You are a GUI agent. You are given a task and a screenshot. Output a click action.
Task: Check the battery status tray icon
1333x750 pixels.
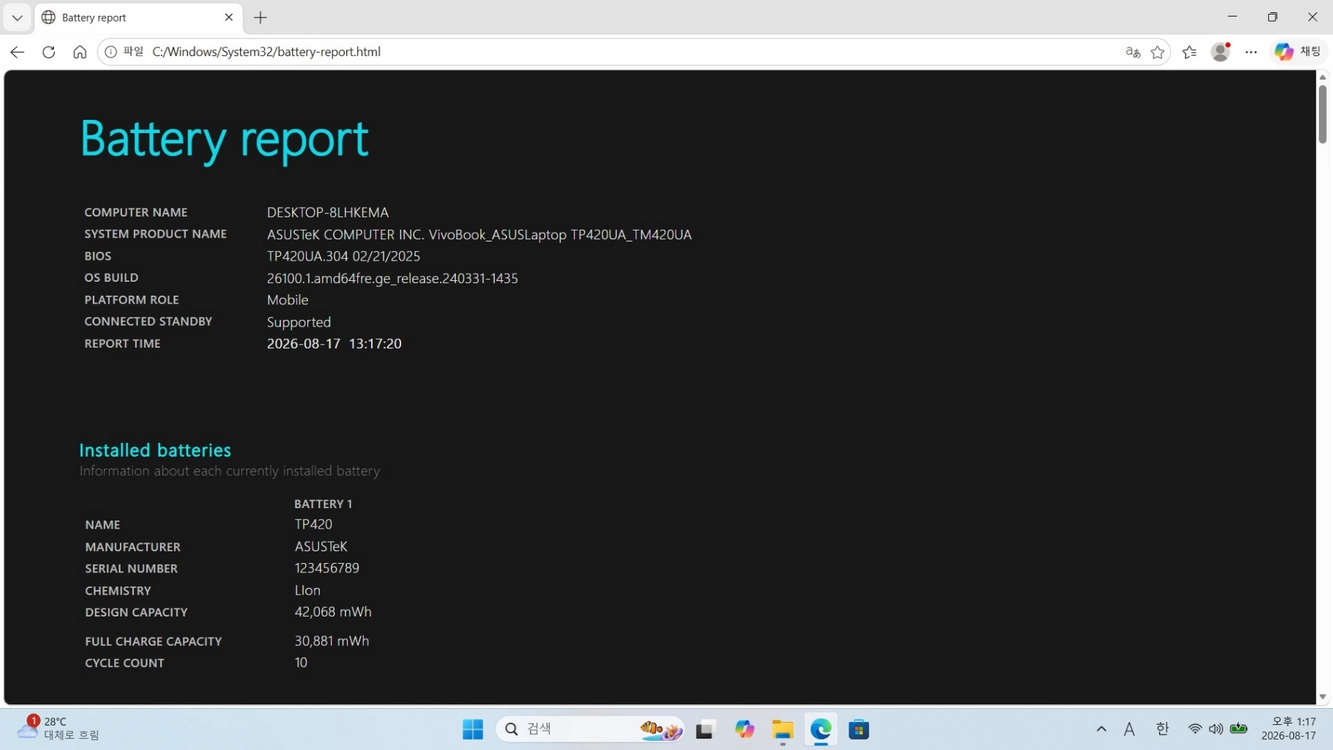[x=1239, y=729]
